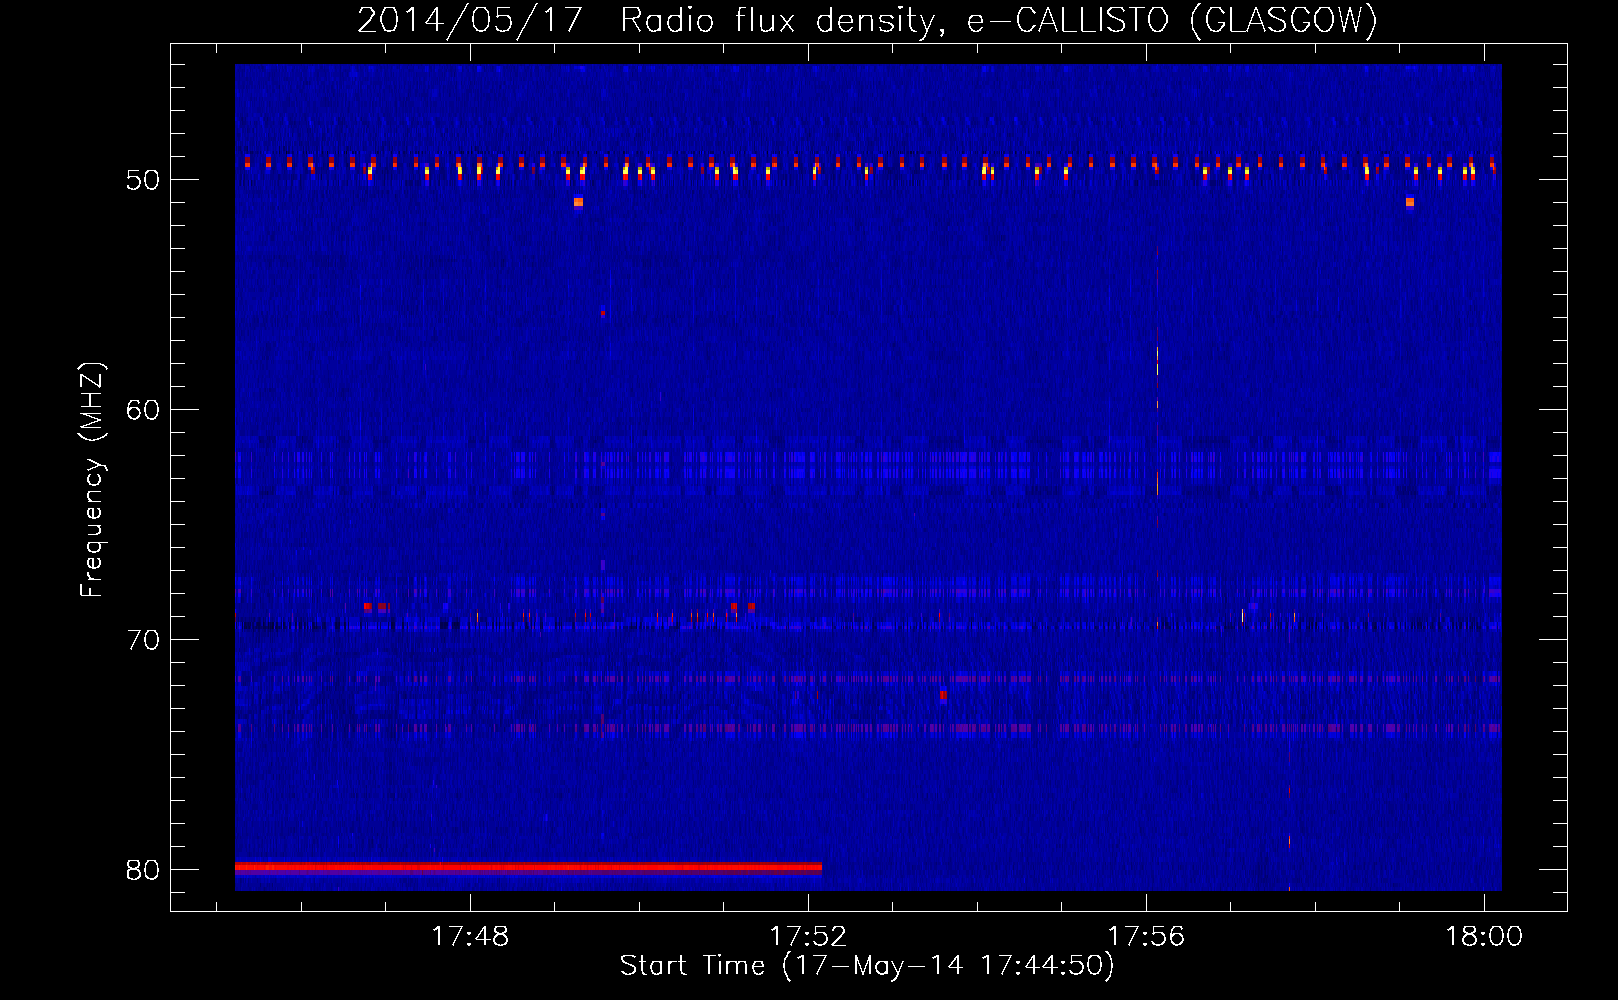
Task: Click the red horizontal emission band near 80 MHz
Action: (x=528, y=867)
